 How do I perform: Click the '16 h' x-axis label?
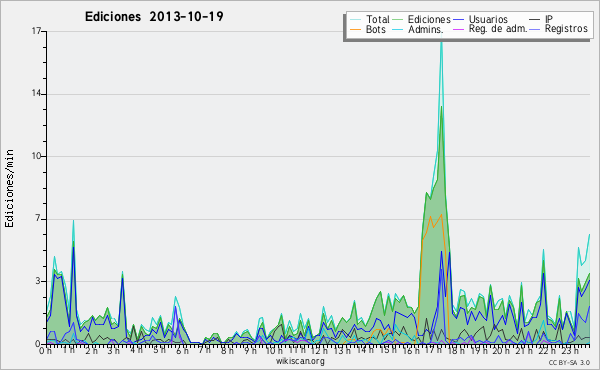coord(411,350)
